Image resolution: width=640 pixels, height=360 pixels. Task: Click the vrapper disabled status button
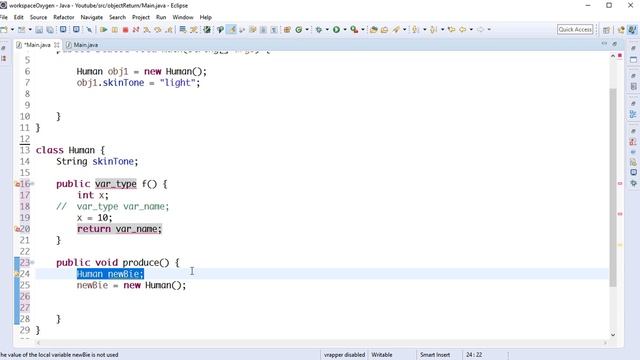[344, 355]
